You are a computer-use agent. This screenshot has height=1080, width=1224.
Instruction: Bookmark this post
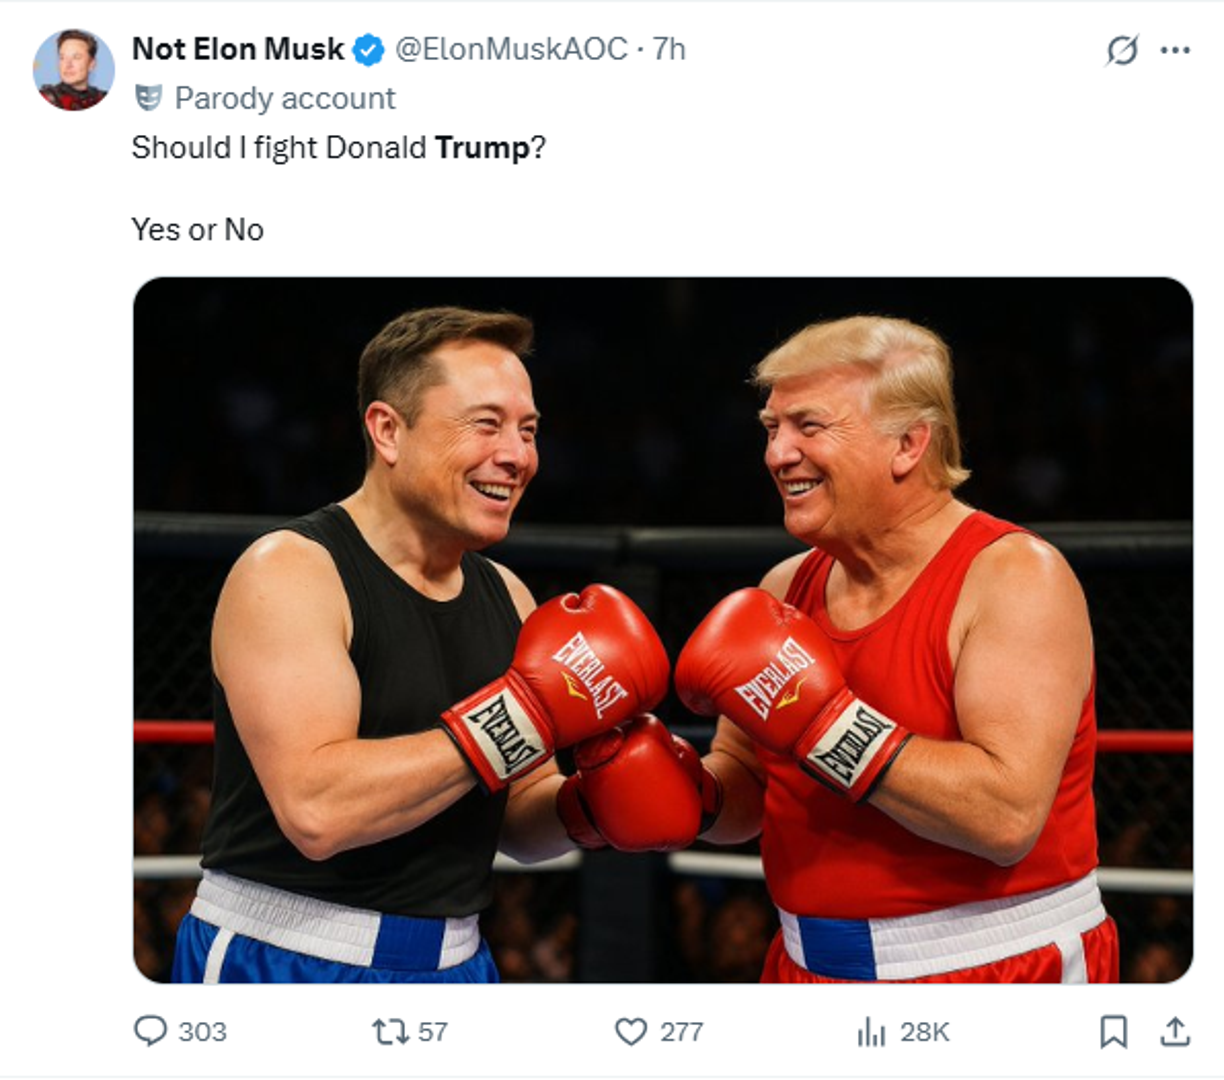coord(1113,1031)
